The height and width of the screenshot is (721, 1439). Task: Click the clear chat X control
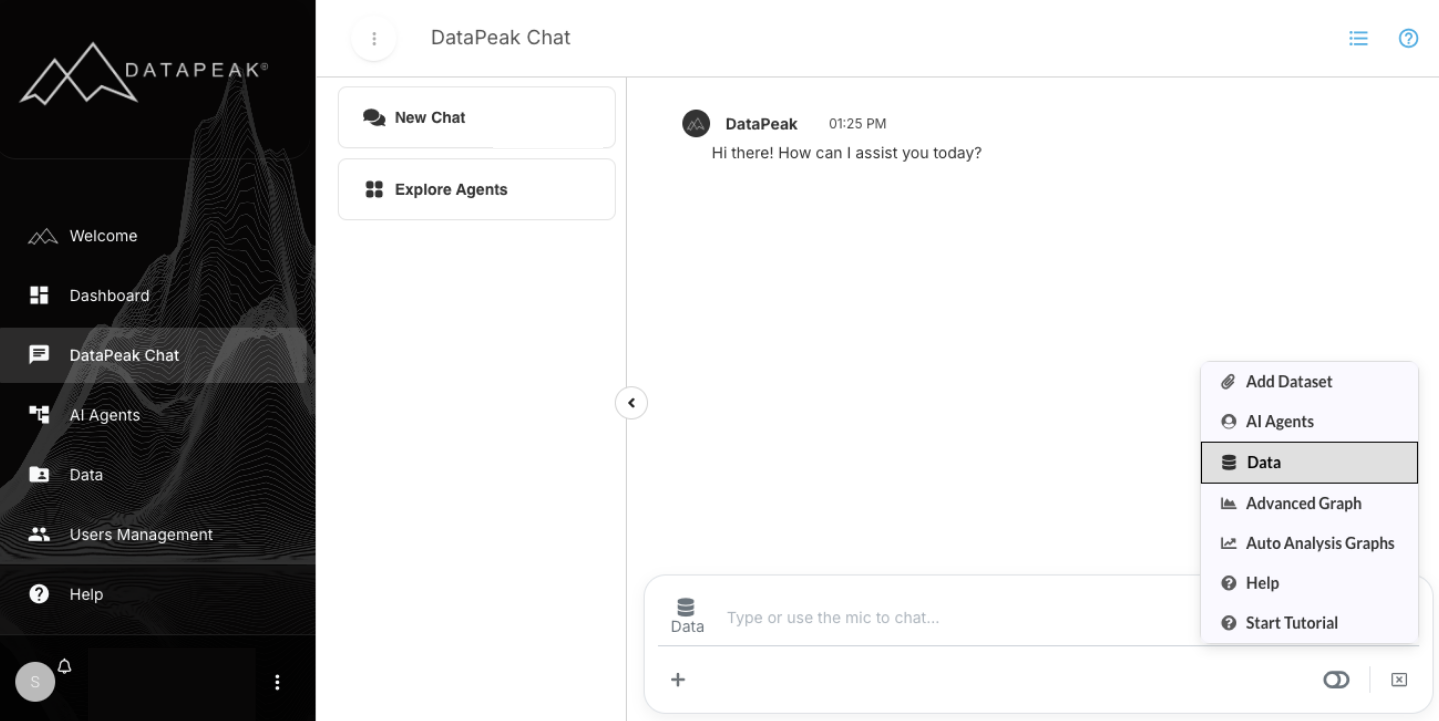point(1398,679)
